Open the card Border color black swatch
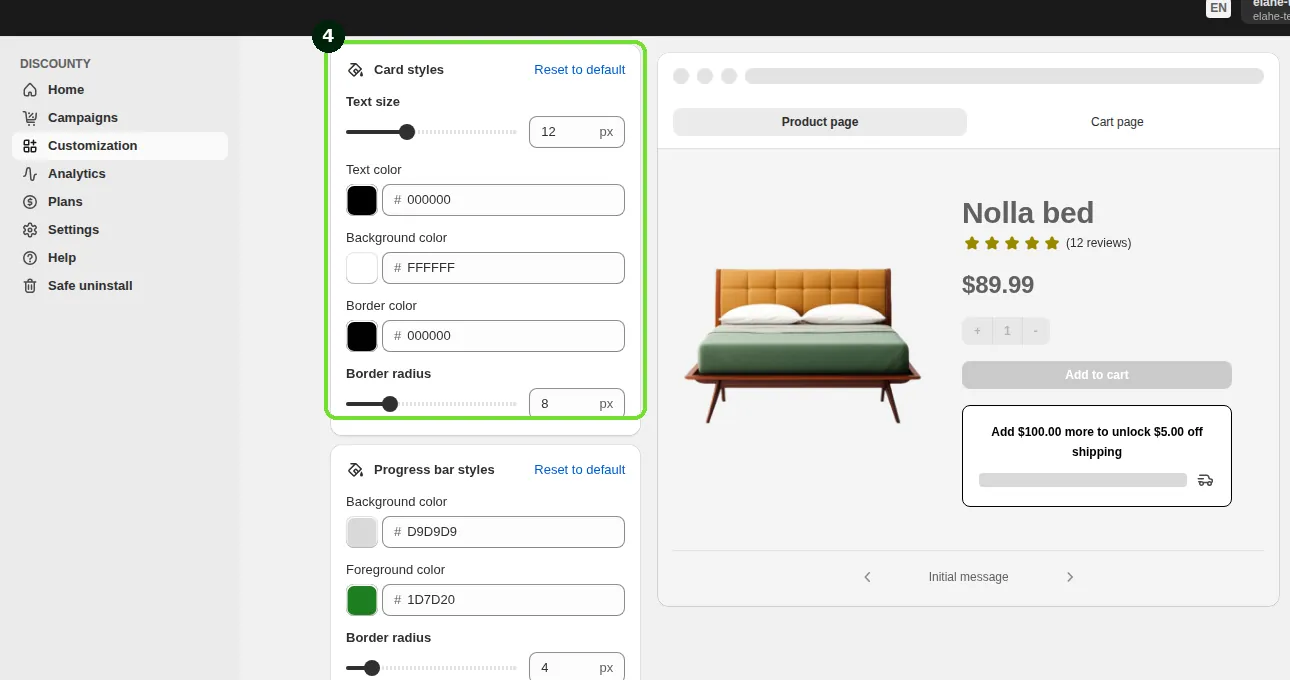Viewport: 1290px width, 680px height. [x=362, y=336]
